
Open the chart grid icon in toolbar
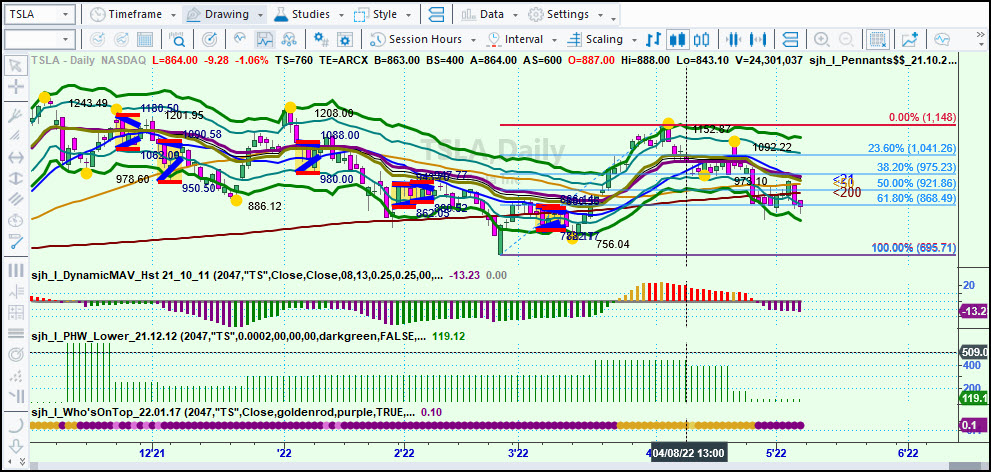[x=145, y=39]
